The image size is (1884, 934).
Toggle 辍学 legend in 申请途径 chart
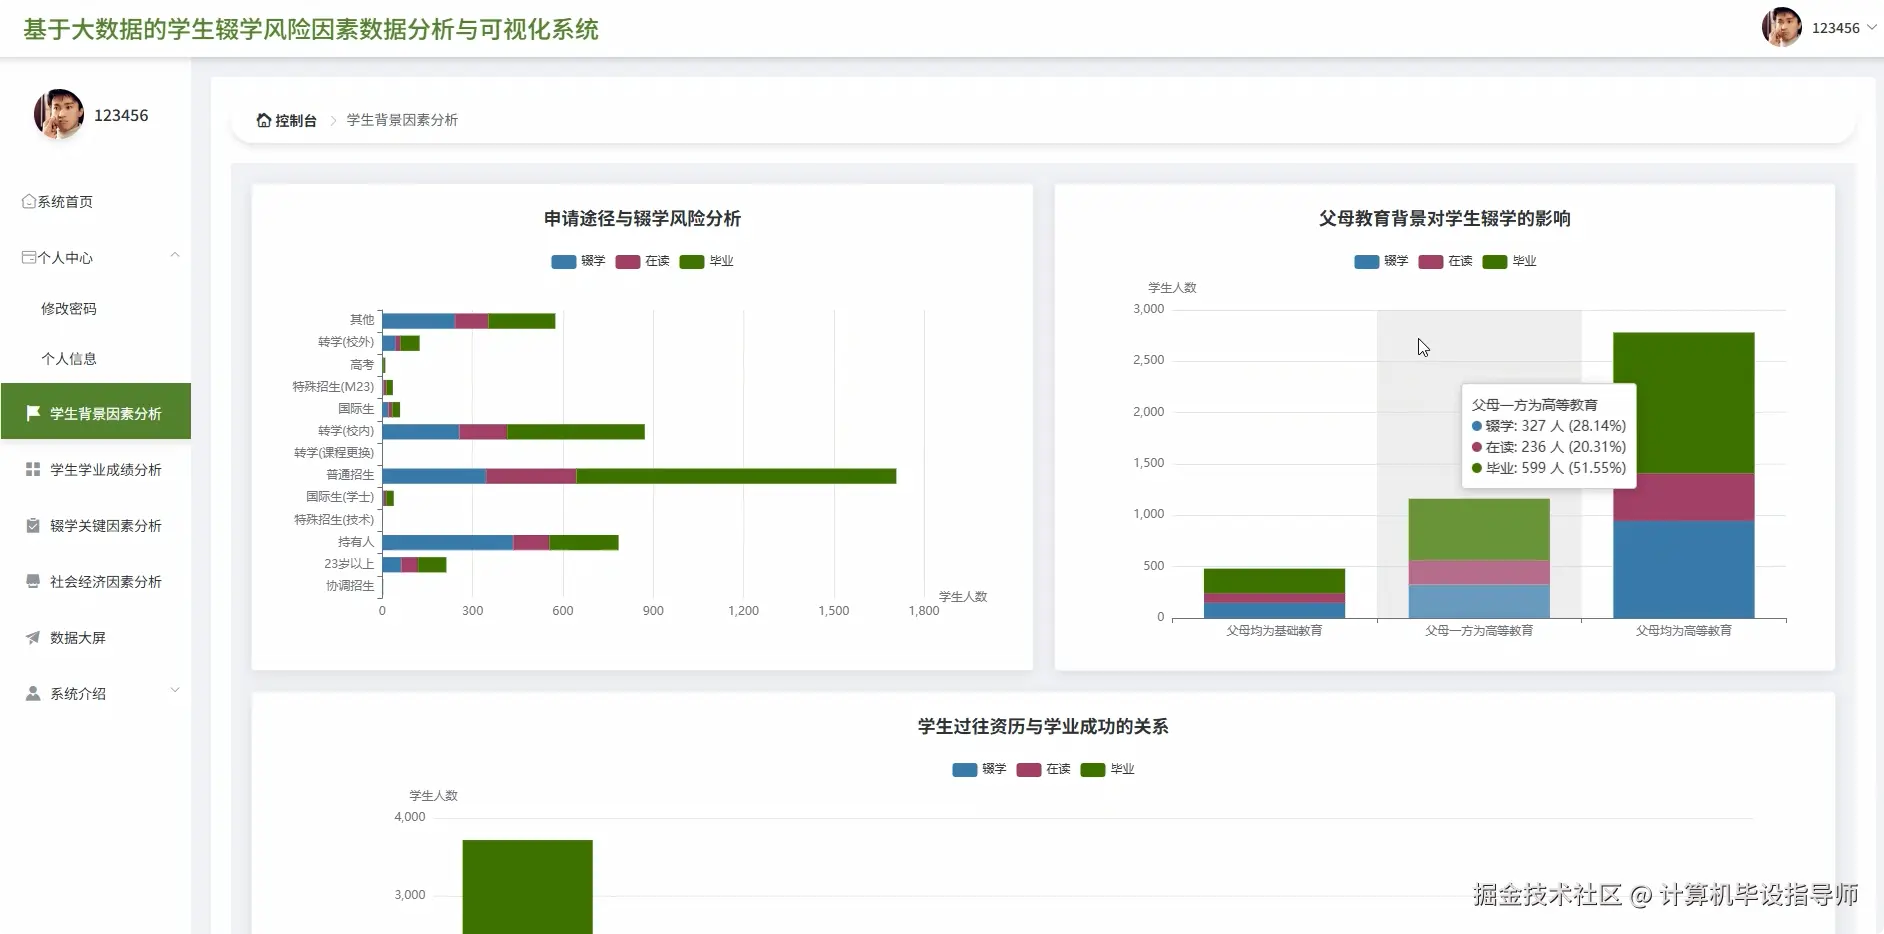[579, 261]
